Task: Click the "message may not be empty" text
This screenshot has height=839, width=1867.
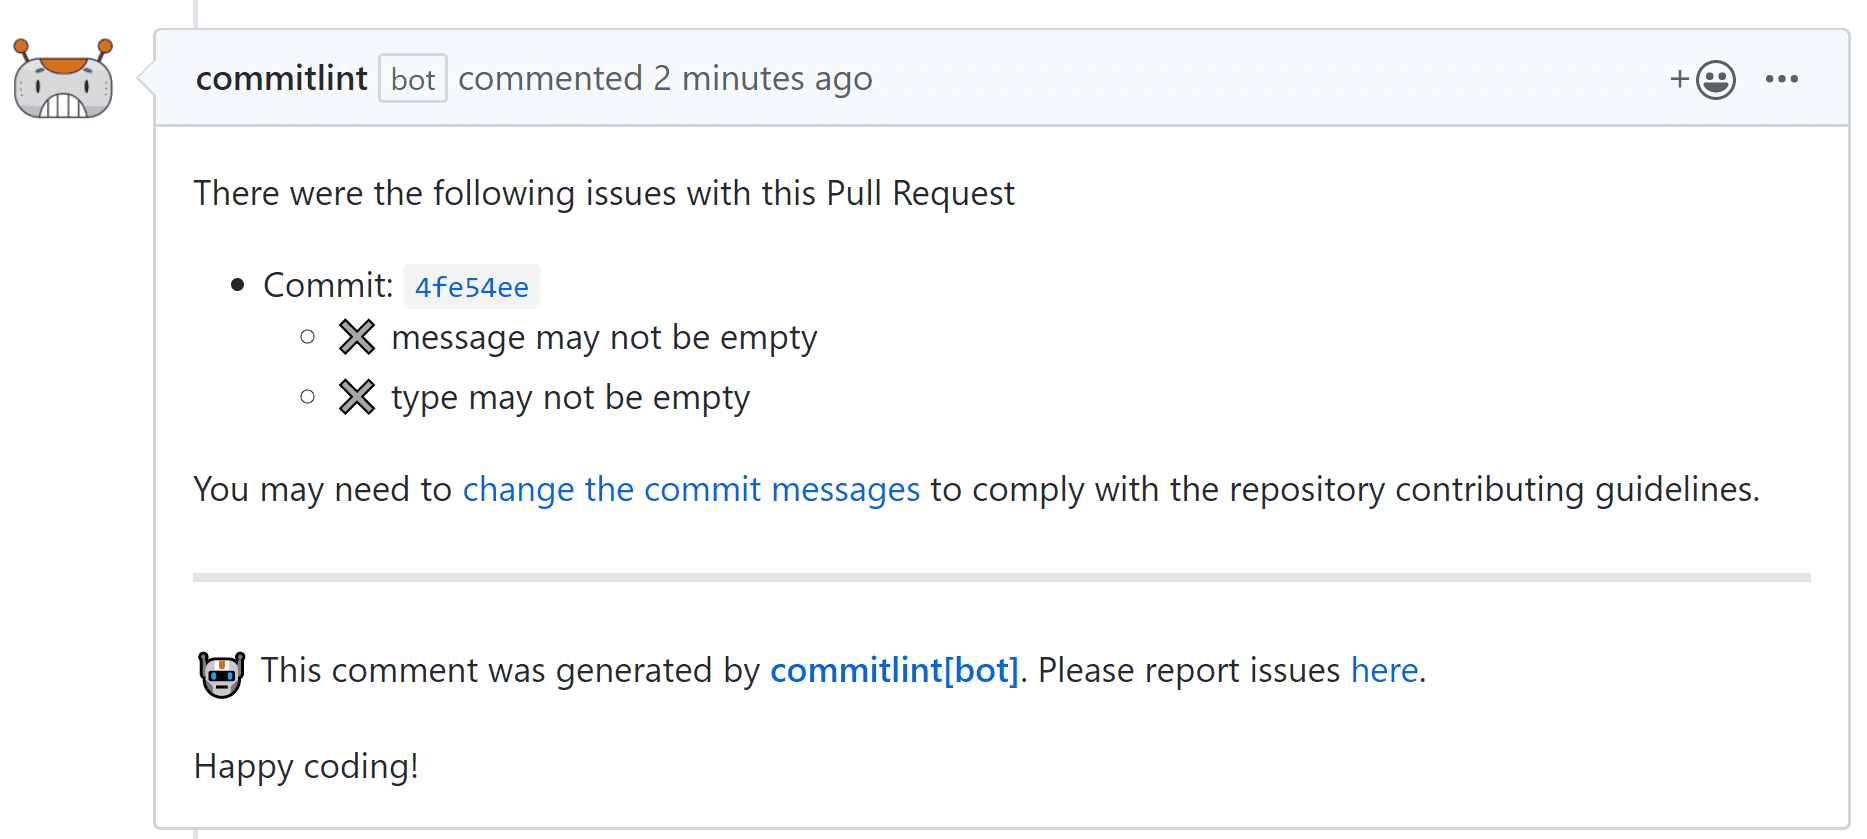Action: pos(604,338)
